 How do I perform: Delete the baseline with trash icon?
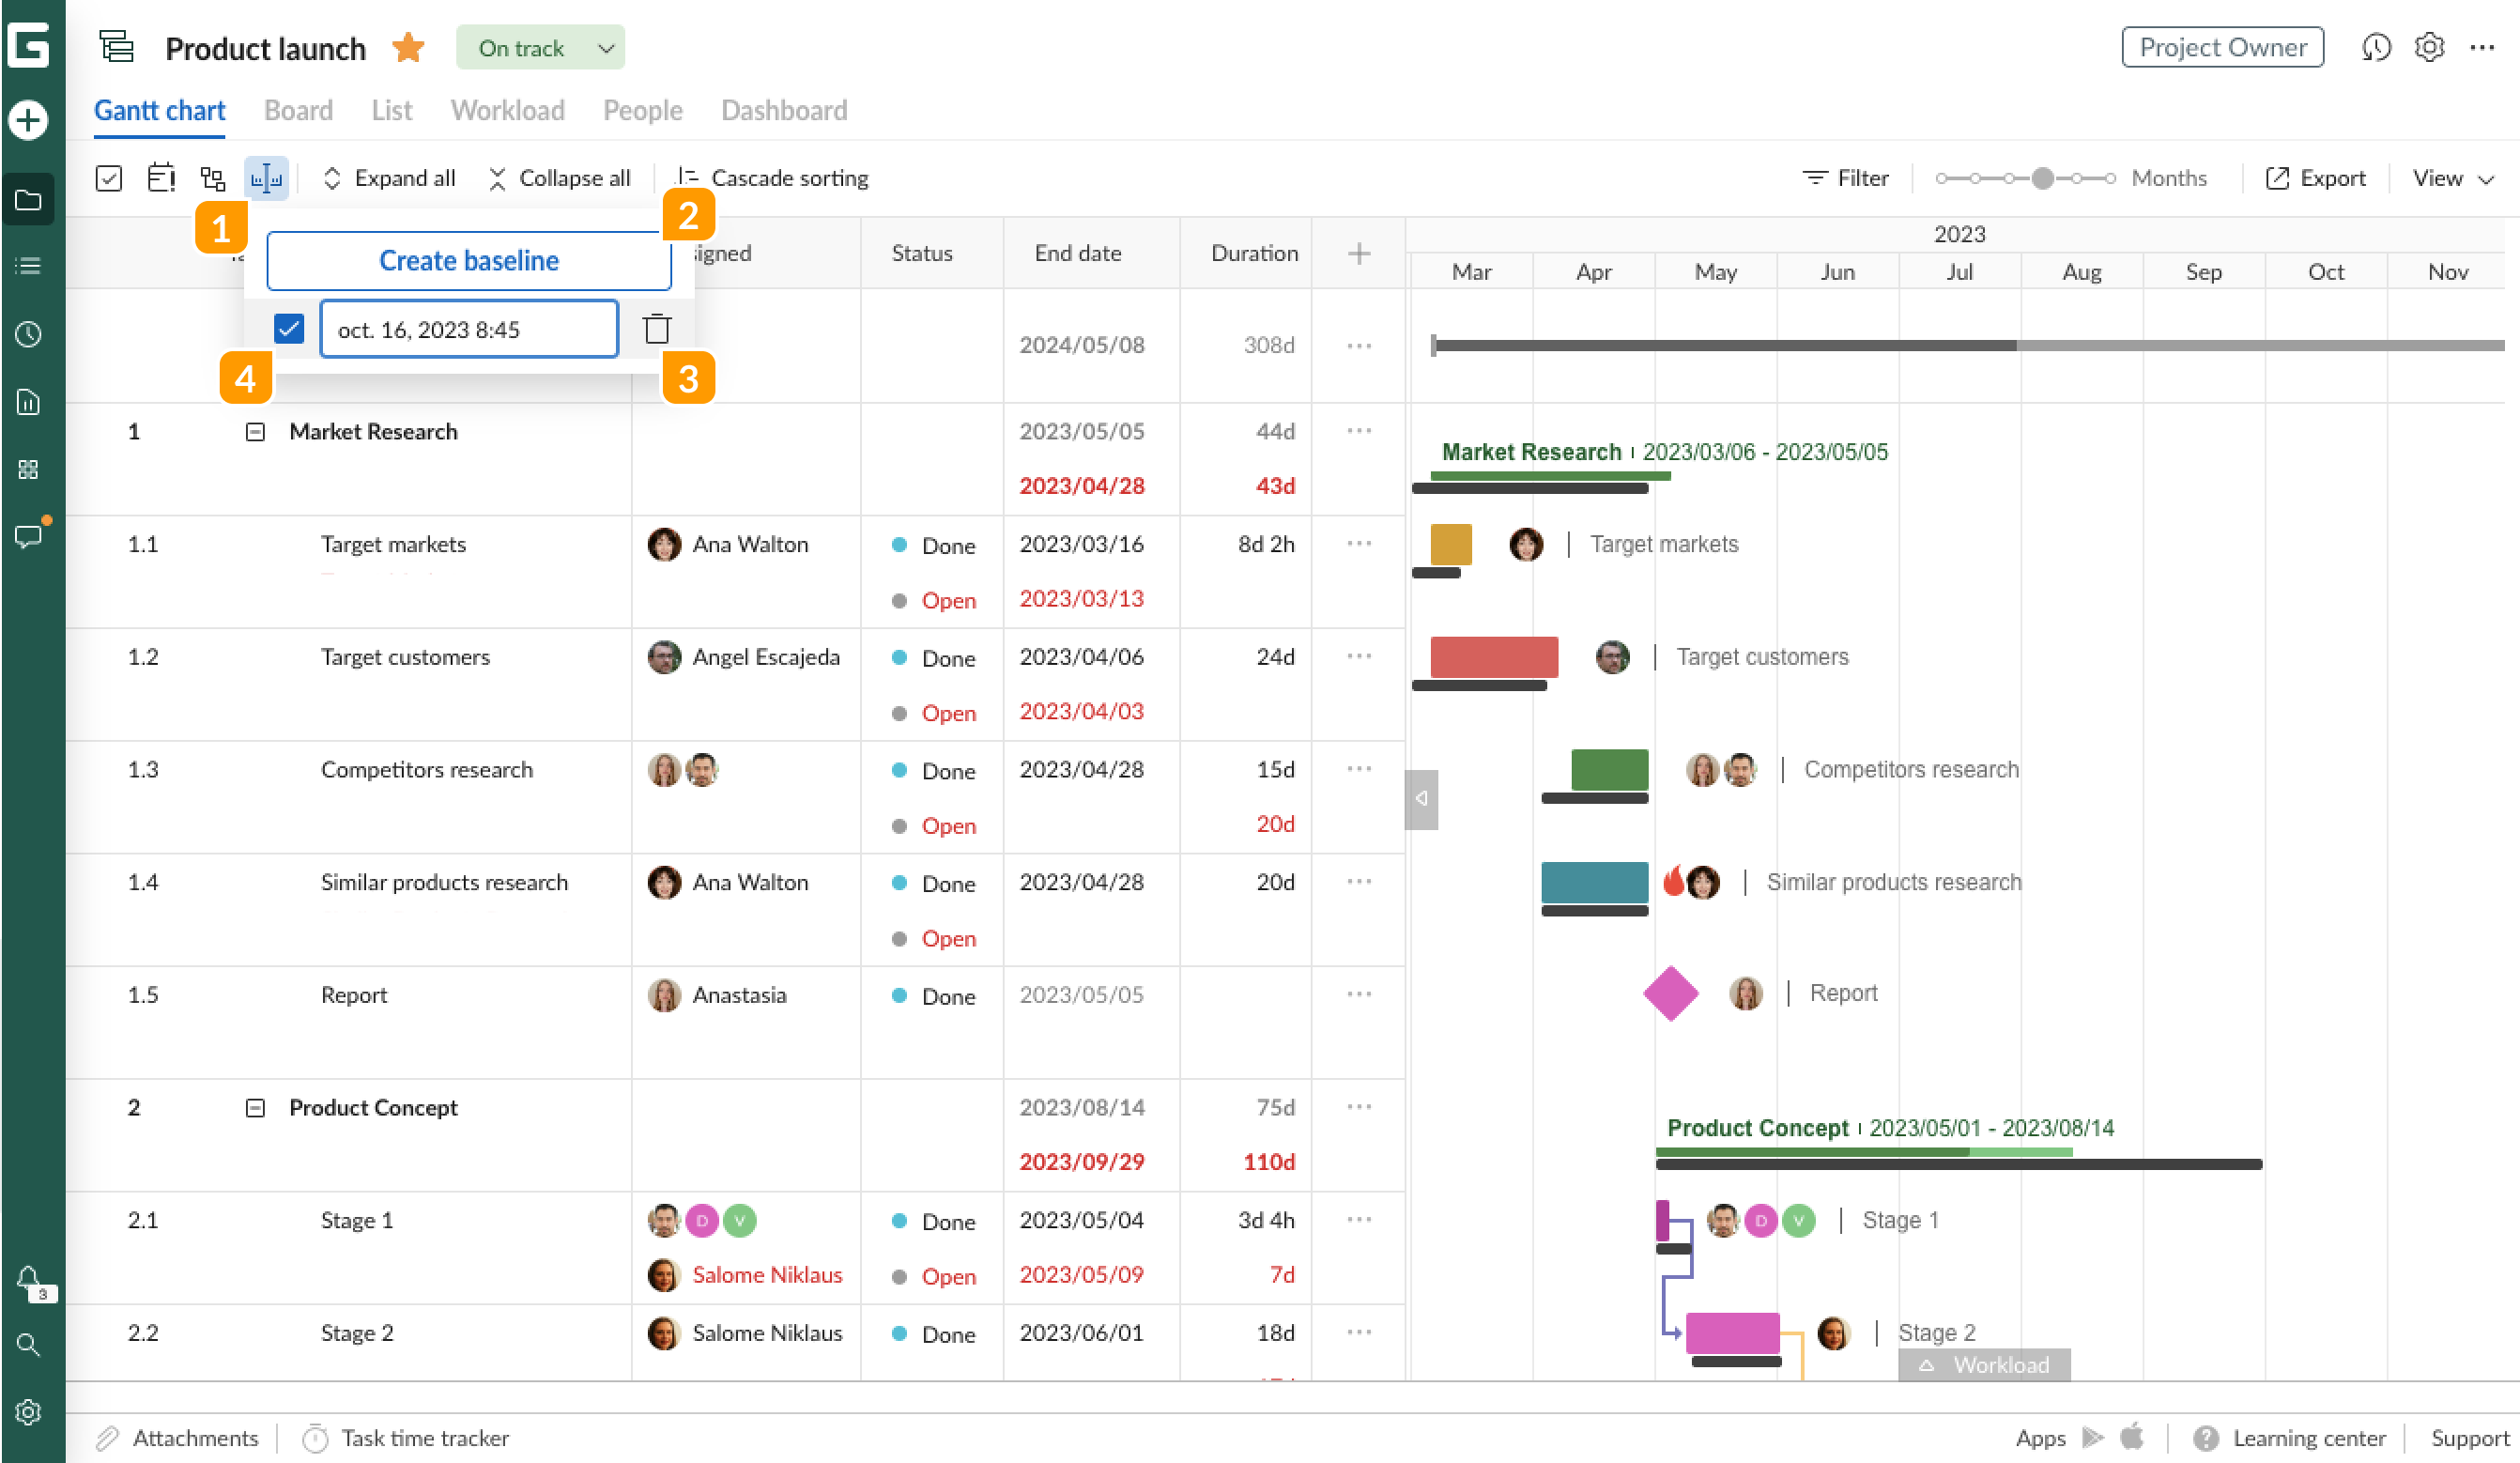pos(657,328)
